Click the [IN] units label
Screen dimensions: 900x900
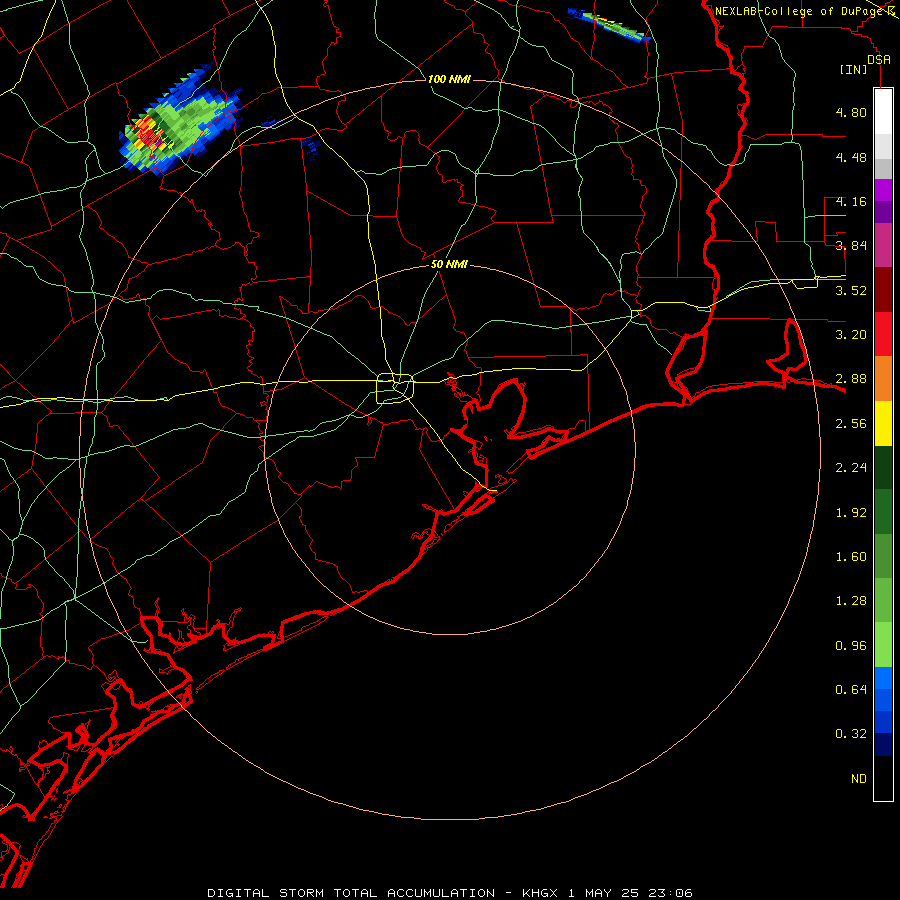click(854, 69)
